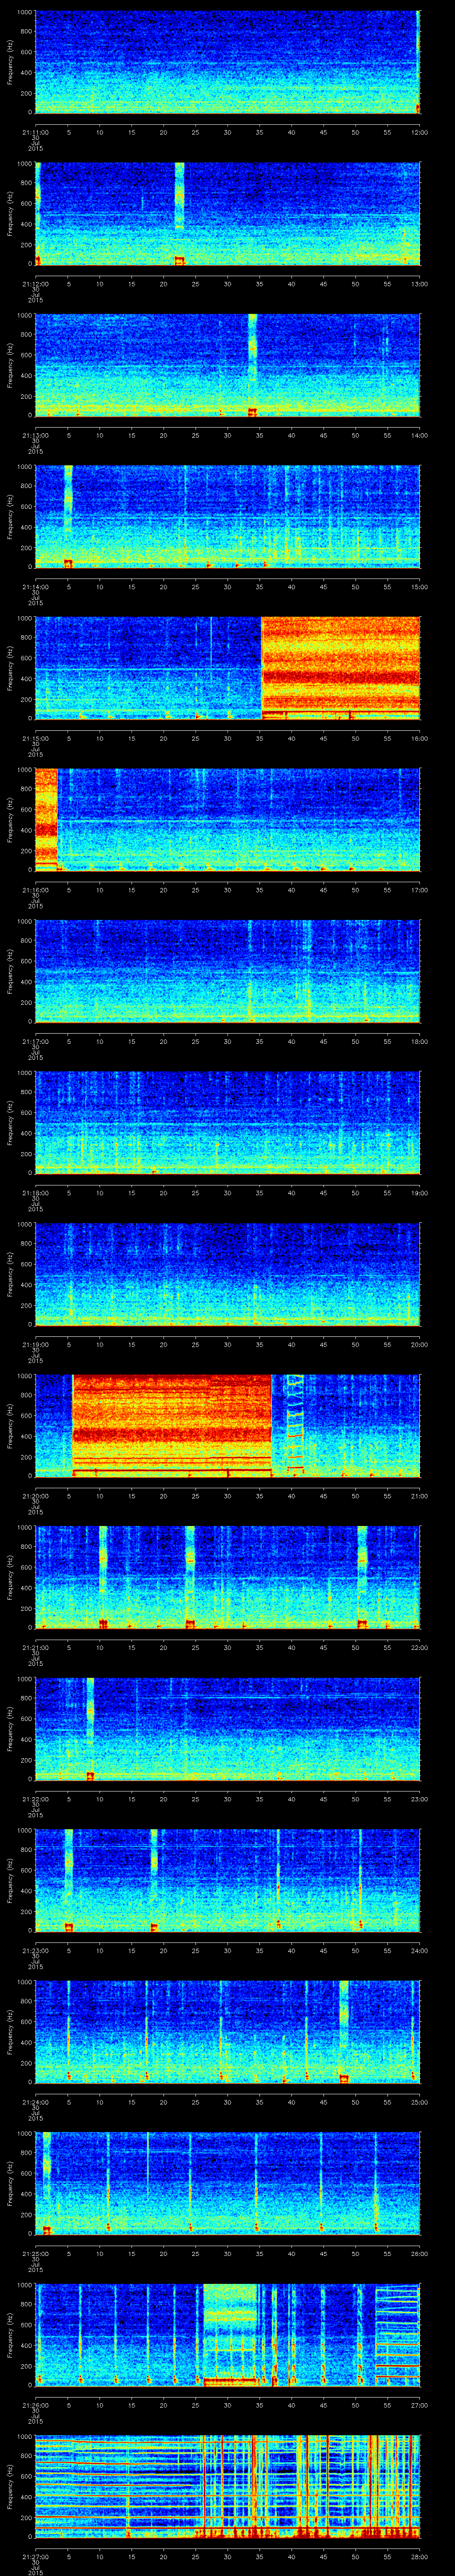Select the 21:19:00 start time label
Image resolution: width=455 pixels, height=2576 pixels.
35,1343
